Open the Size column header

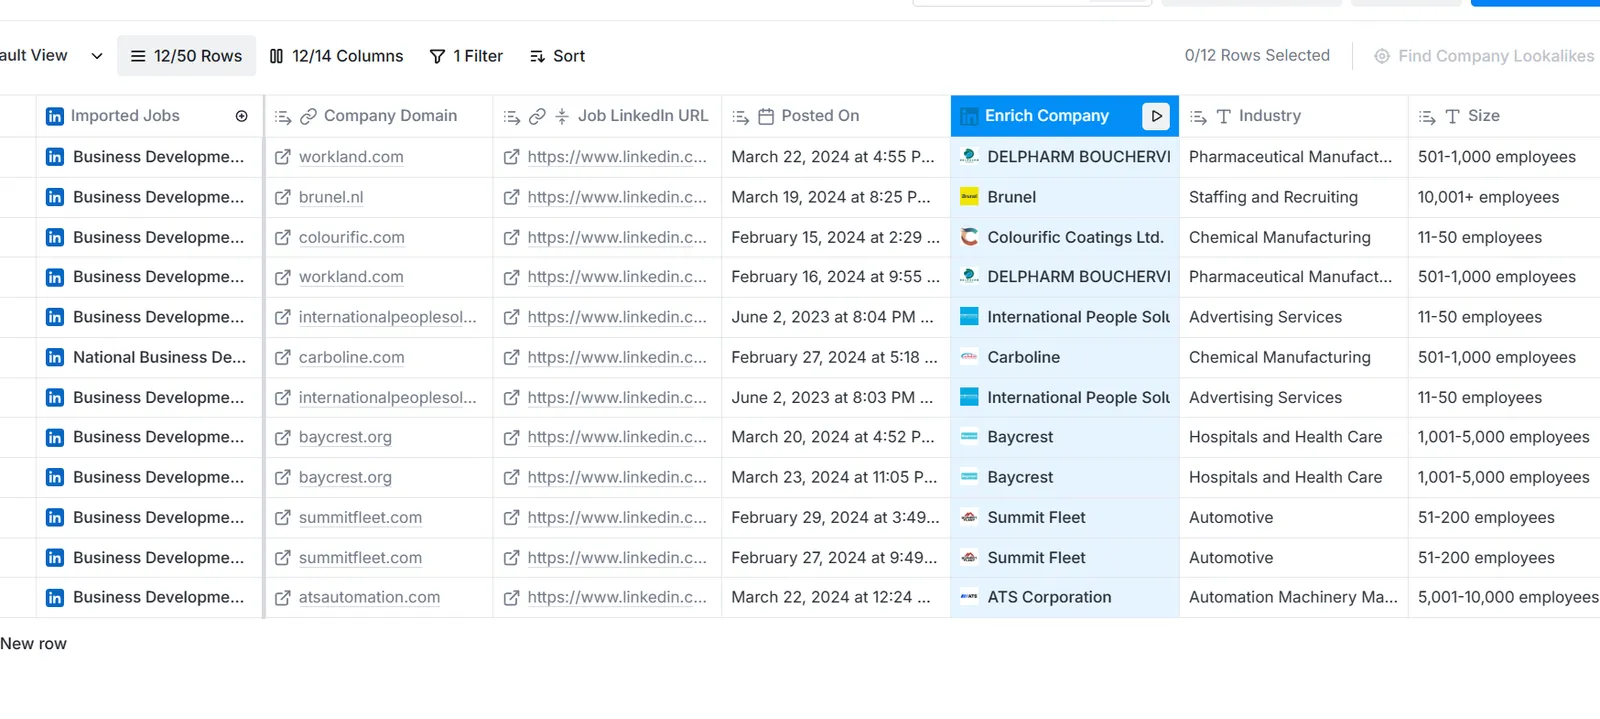click(1505, 116)
